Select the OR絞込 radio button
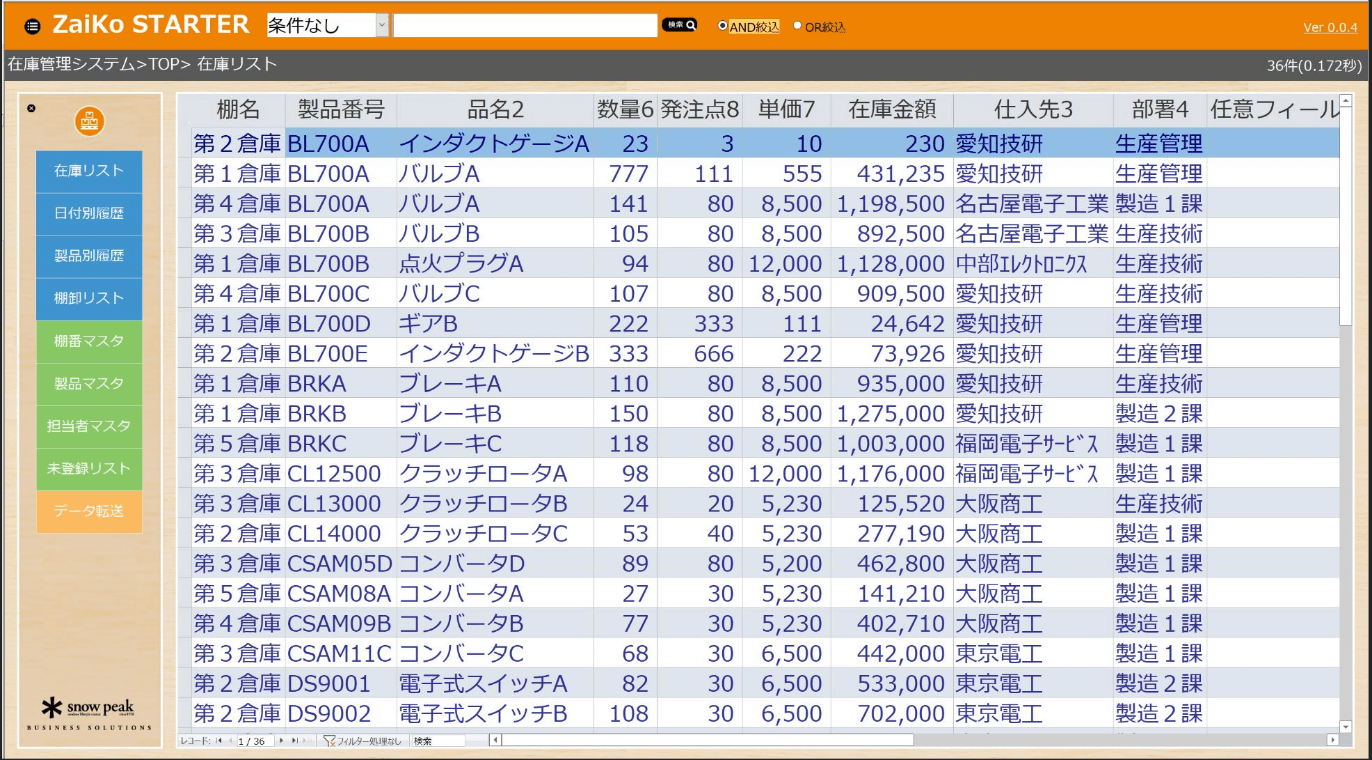Viewport: 1372px width, 760px height. coord(797,26)
